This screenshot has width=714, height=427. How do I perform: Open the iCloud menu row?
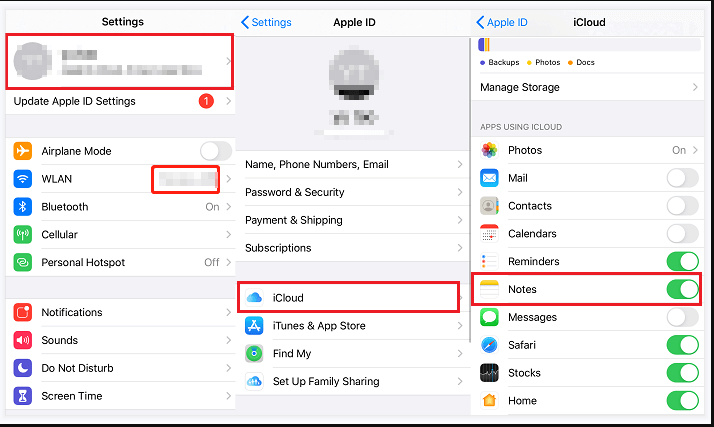click(x=348, y=298)
